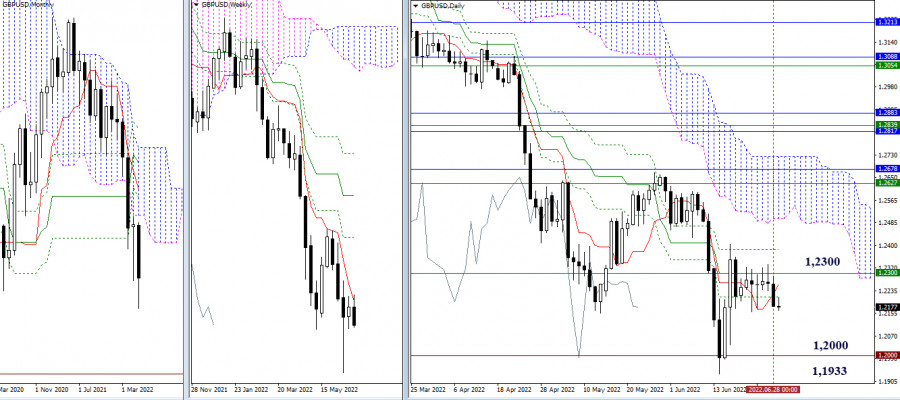
Task: Select the GBPUSD,Monthly chart title
Action: point(22,4)
